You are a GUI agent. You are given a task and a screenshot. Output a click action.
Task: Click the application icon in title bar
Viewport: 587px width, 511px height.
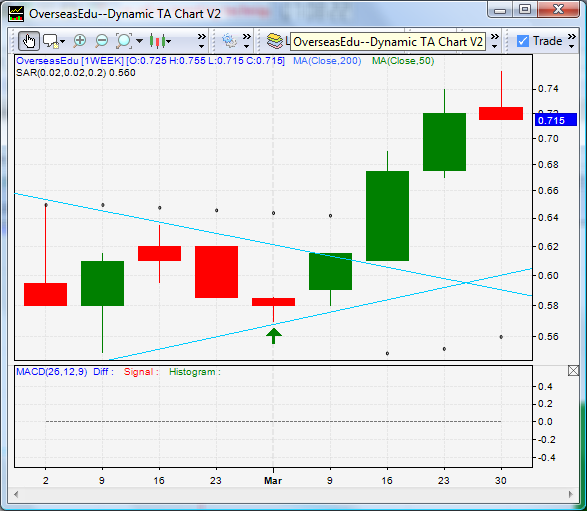(16, 13)
